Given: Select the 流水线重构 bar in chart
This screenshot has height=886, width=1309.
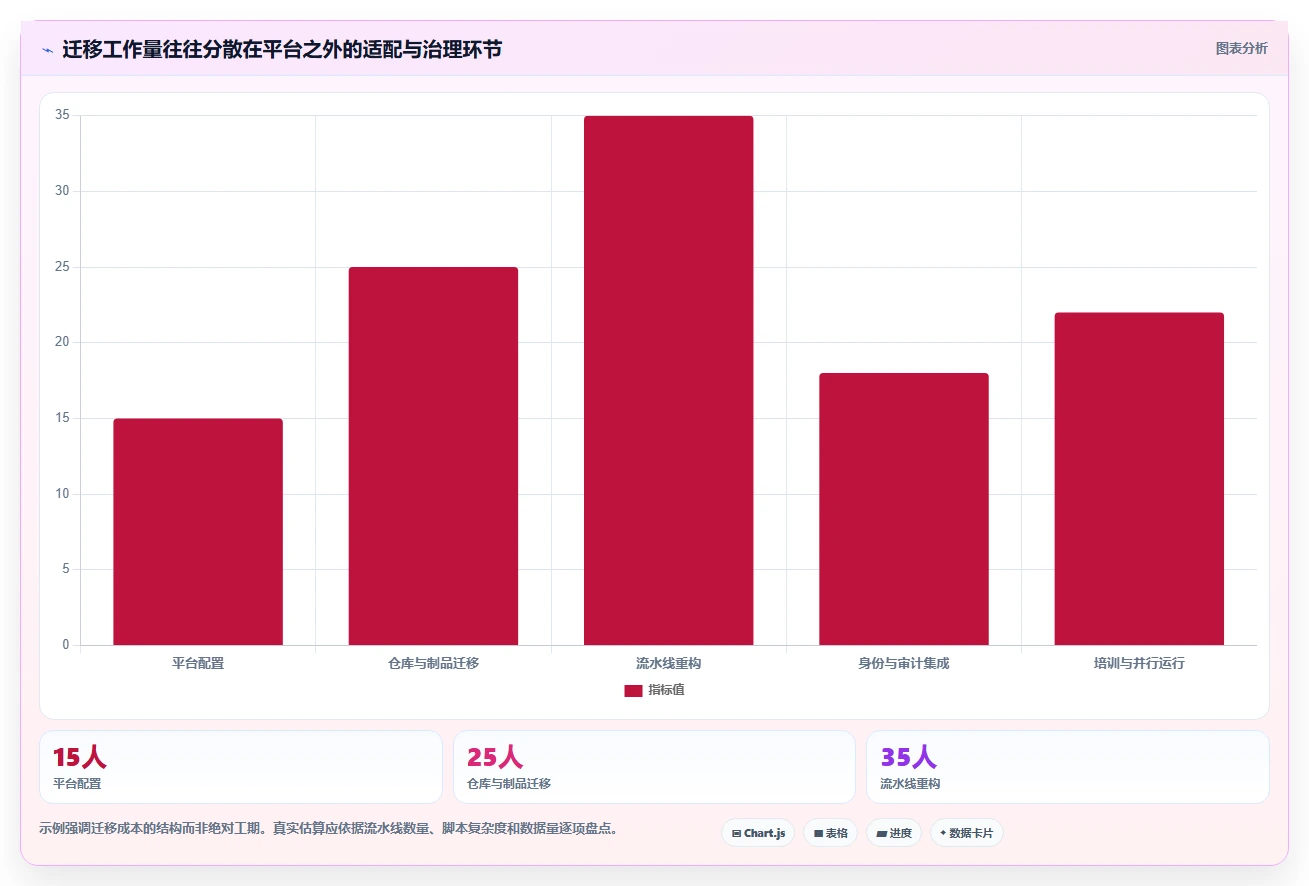Looking at the screenshot, I should tap(668, 380).
